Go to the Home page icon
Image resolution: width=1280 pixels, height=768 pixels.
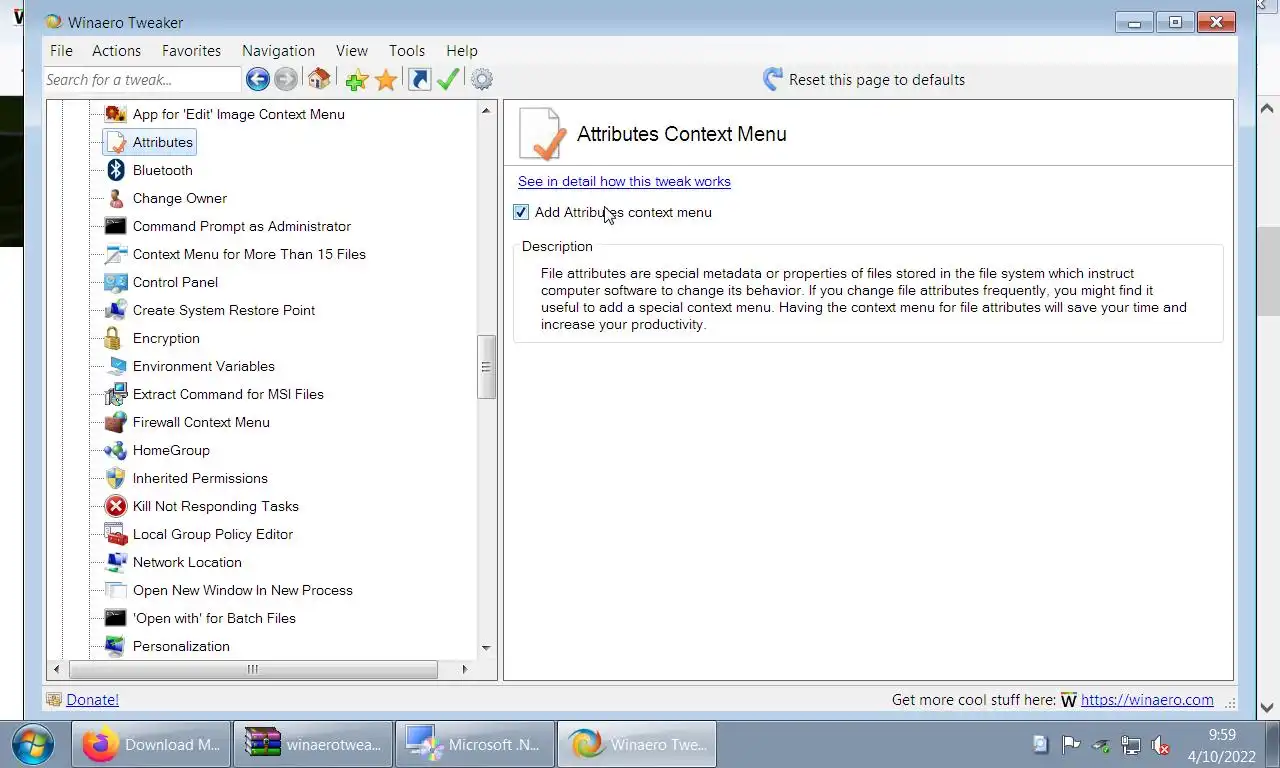pos(319,79)
